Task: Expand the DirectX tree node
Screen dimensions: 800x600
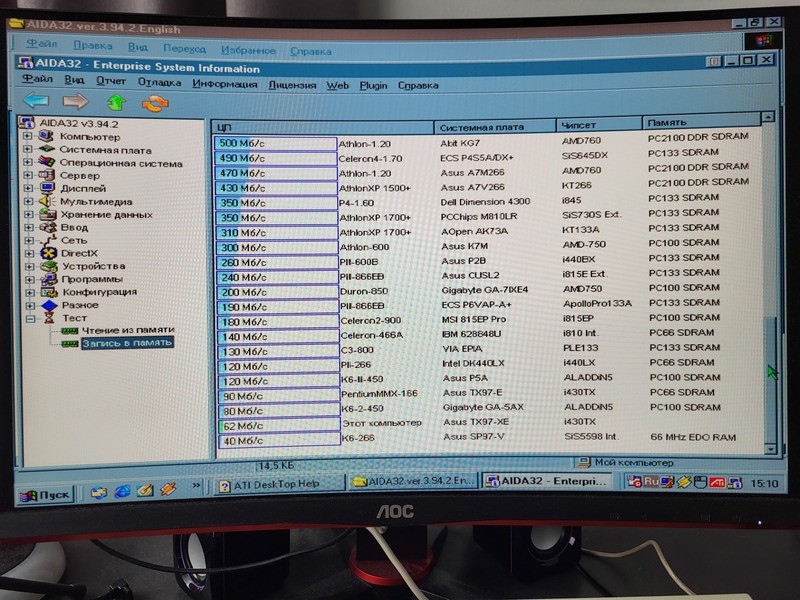Action: point(30,253)
